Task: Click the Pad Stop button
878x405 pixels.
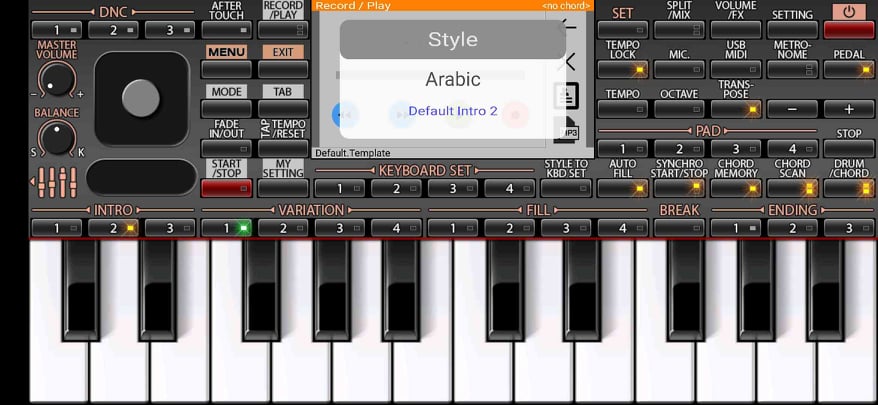Action: pyautogui.click(x=849, y=148)
